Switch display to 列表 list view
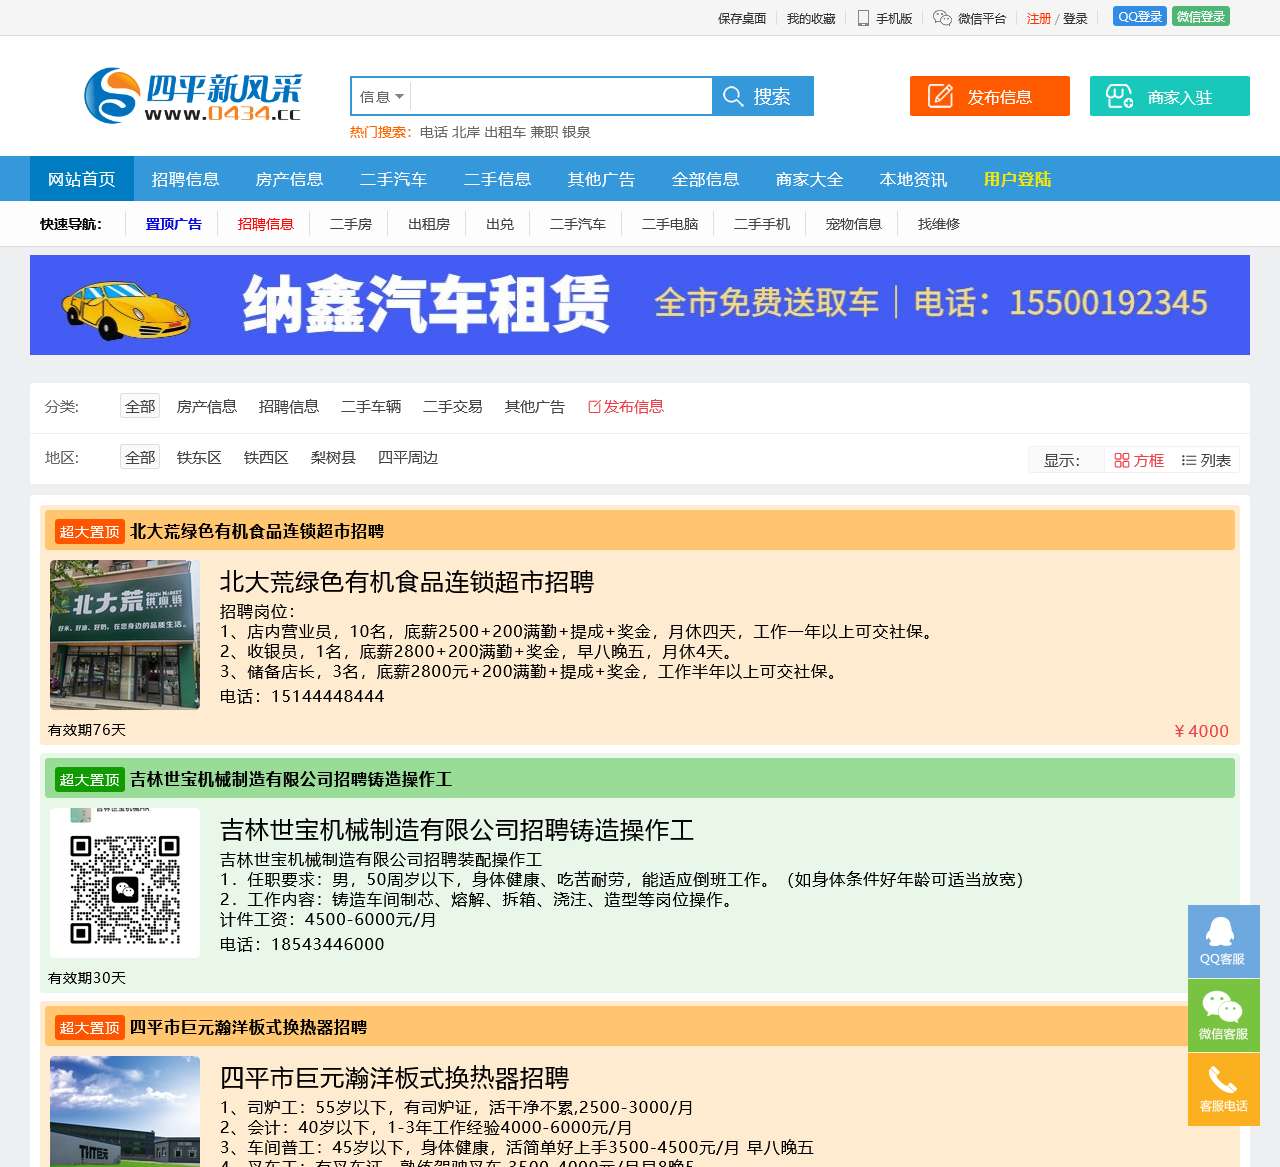Image resolution: width=1280 pixels, height=1167 pixels. pyautogui.click(x=1206, y=460)
